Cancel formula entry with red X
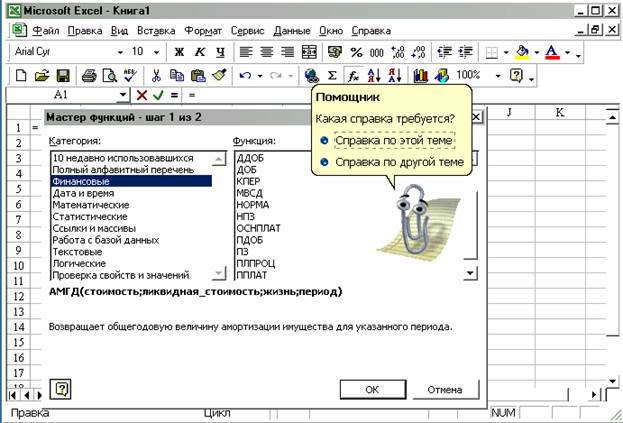The image size is (623, 423). 141,95
